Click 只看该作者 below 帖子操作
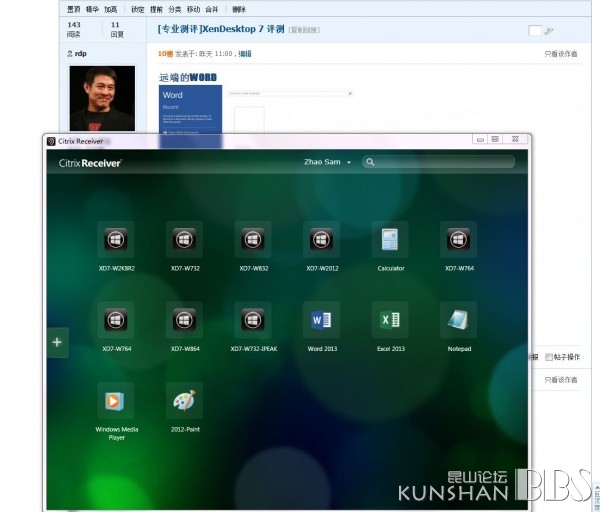The image size is (600, 512). 561,380
